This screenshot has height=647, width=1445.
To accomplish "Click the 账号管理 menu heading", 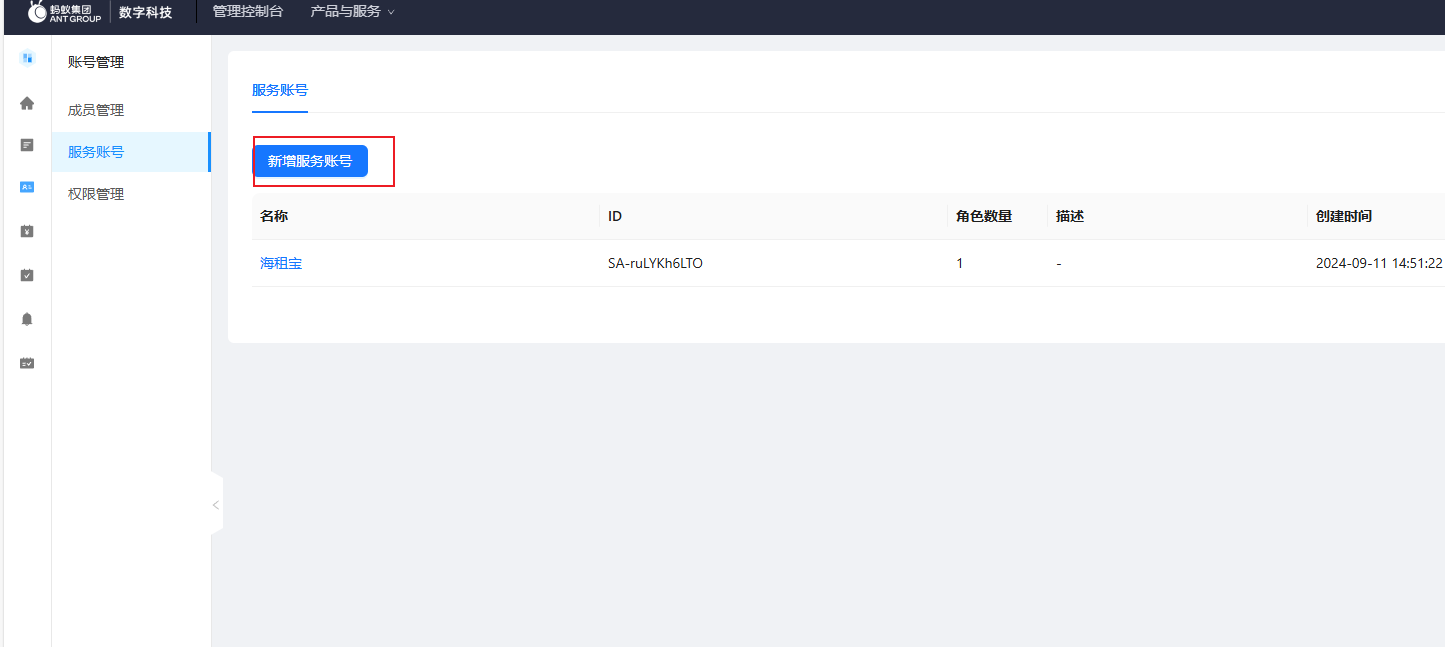I will (96, 62).
